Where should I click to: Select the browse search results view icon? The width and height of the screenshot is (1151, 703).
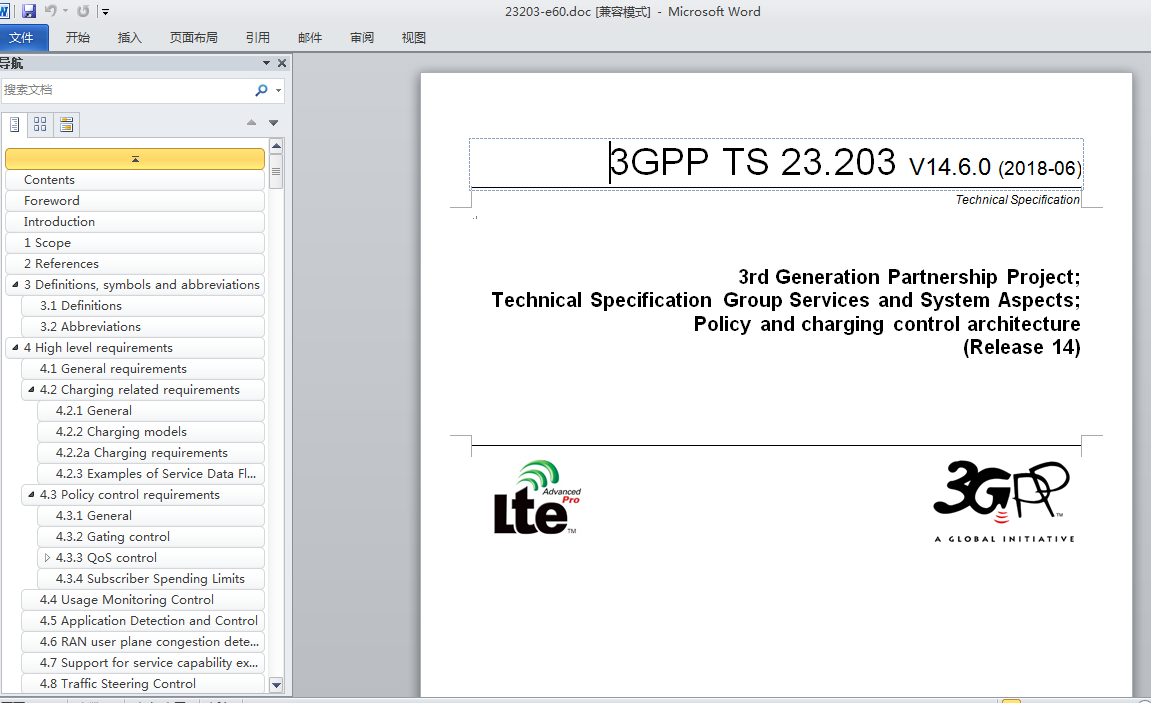[x=66, y=124]
